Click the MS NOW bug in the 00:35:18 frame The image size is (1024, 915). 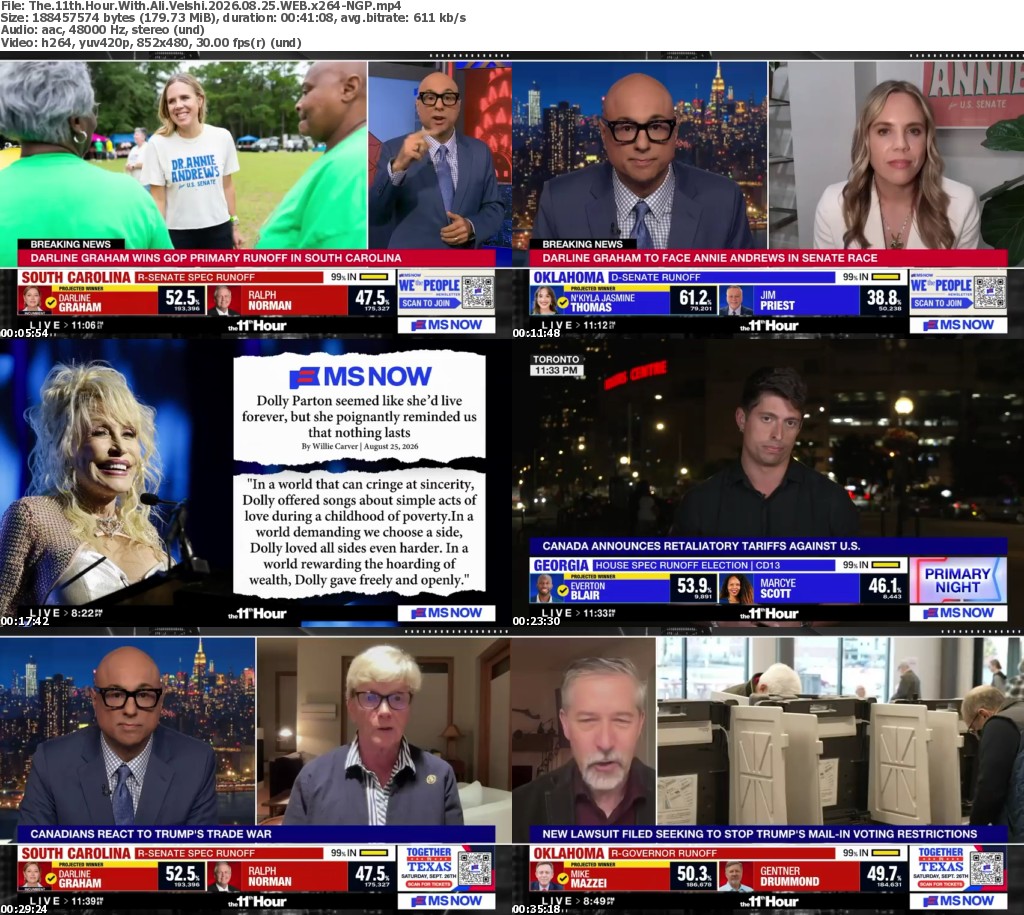[959, 901]
